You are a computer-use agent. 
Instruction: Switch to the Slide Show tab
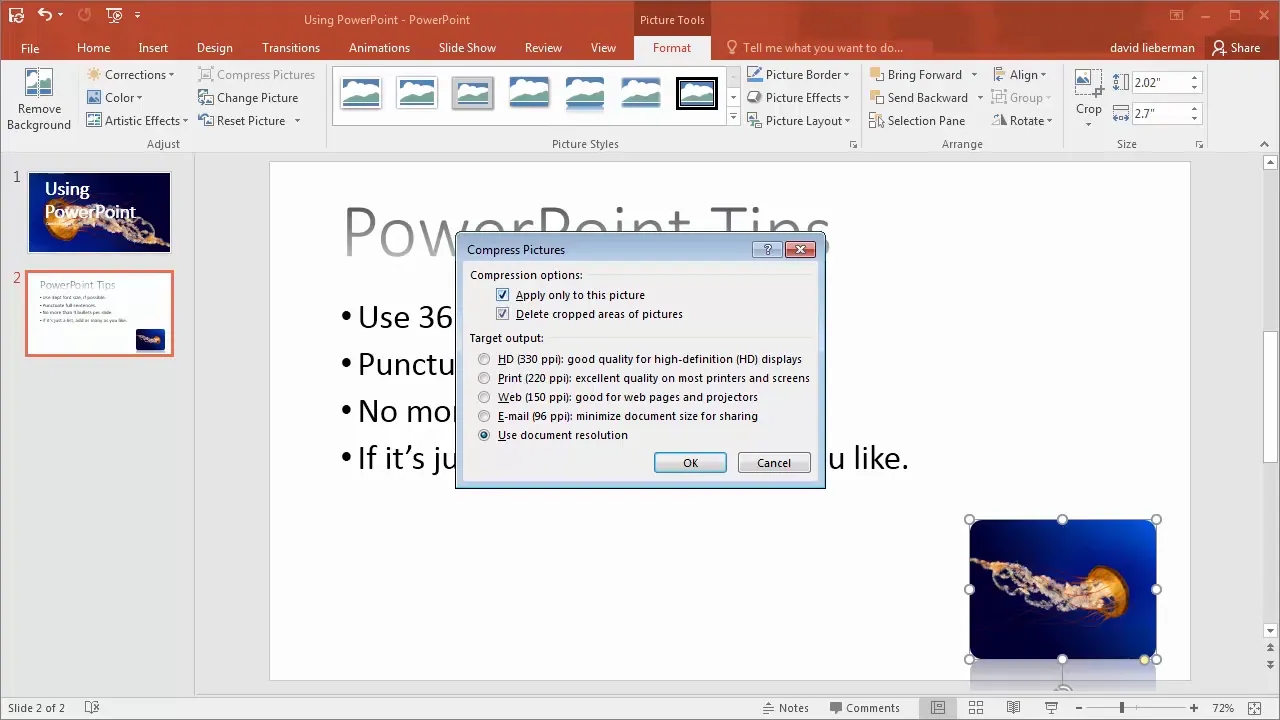click(467, 48)
